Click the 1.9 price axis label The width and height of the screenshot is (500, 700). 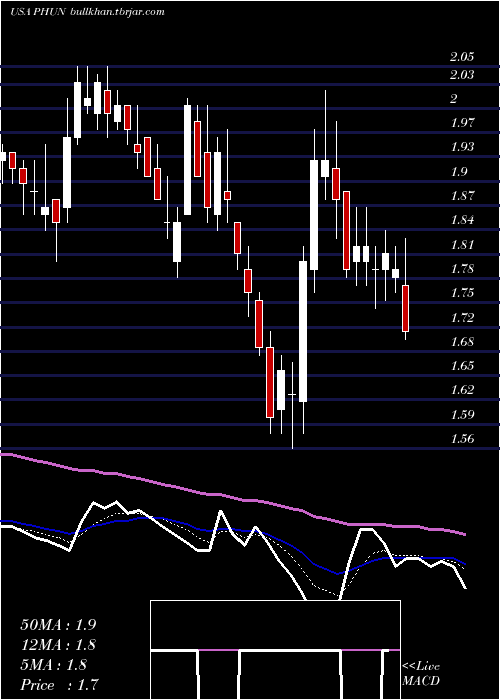point(459,172)
